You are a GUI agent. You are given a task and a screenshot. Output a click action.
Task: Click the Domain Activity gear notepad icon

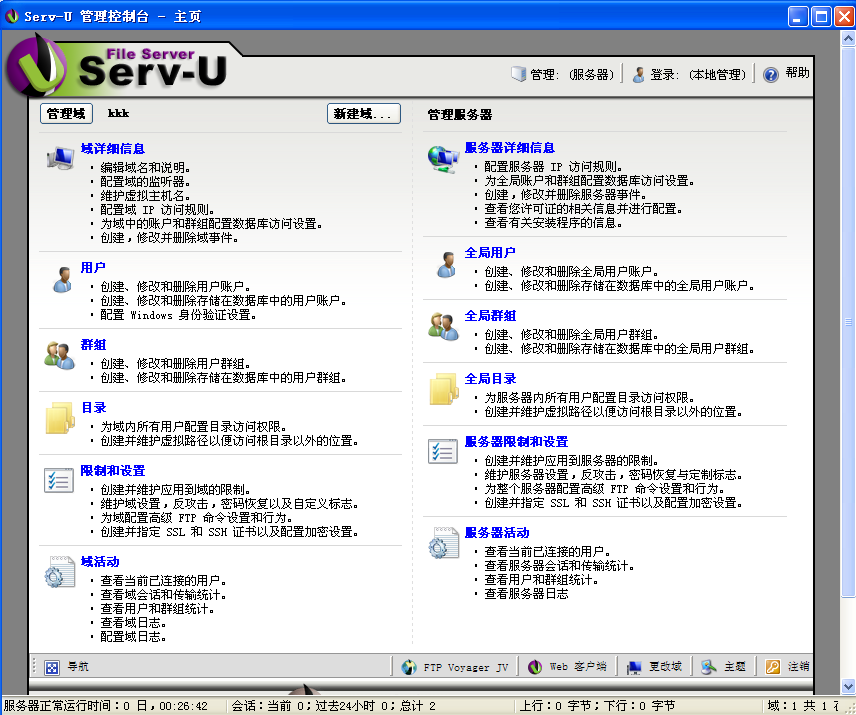pyautogui.click(x=60, y=572)
